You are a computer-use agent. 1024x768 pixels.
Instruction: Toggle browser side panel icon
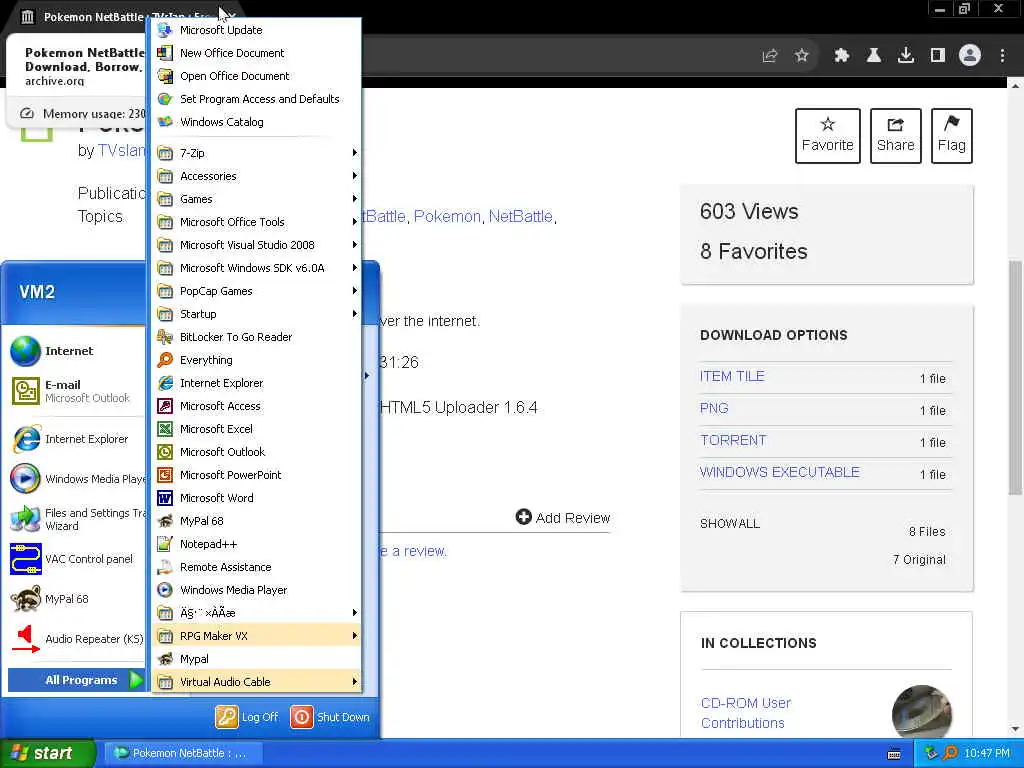(938, 56)
